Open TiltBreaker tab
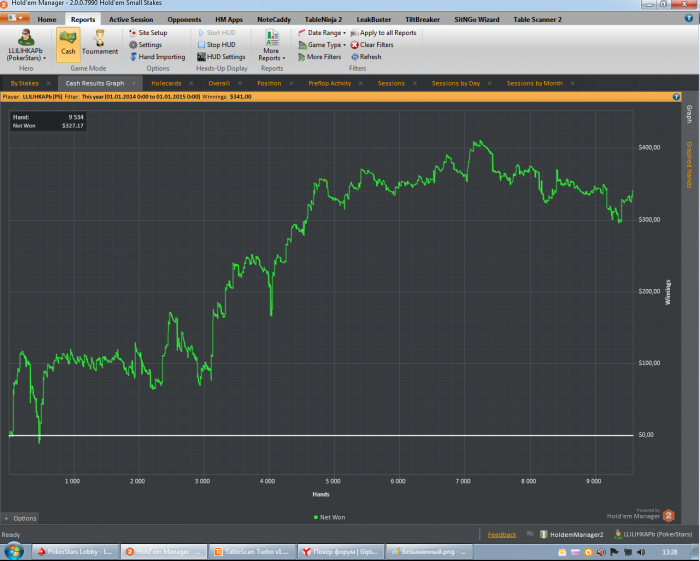Image resolution: width=700 pixels, height=561 pixels. tap(422, 19)
